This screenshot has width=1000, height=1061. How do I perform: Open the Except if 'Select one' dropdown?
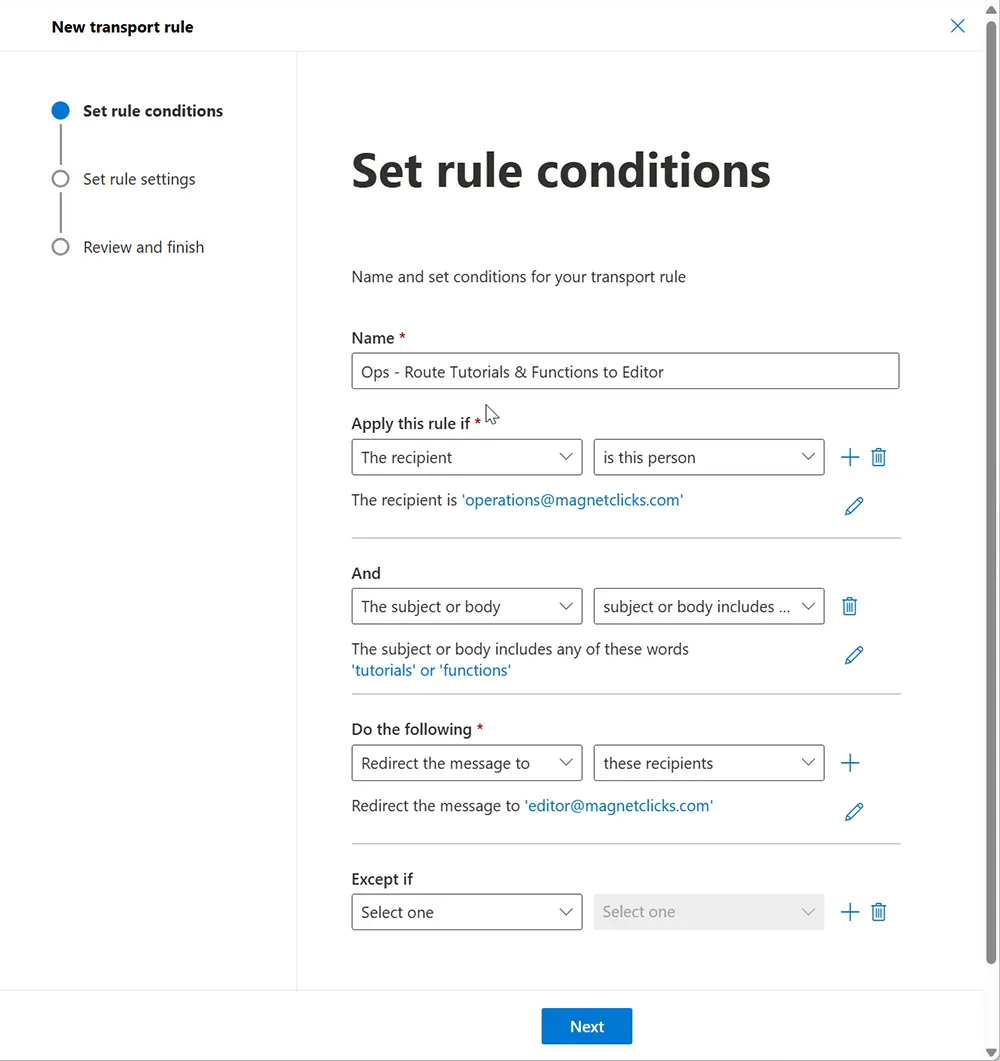(x=466, y=912)
